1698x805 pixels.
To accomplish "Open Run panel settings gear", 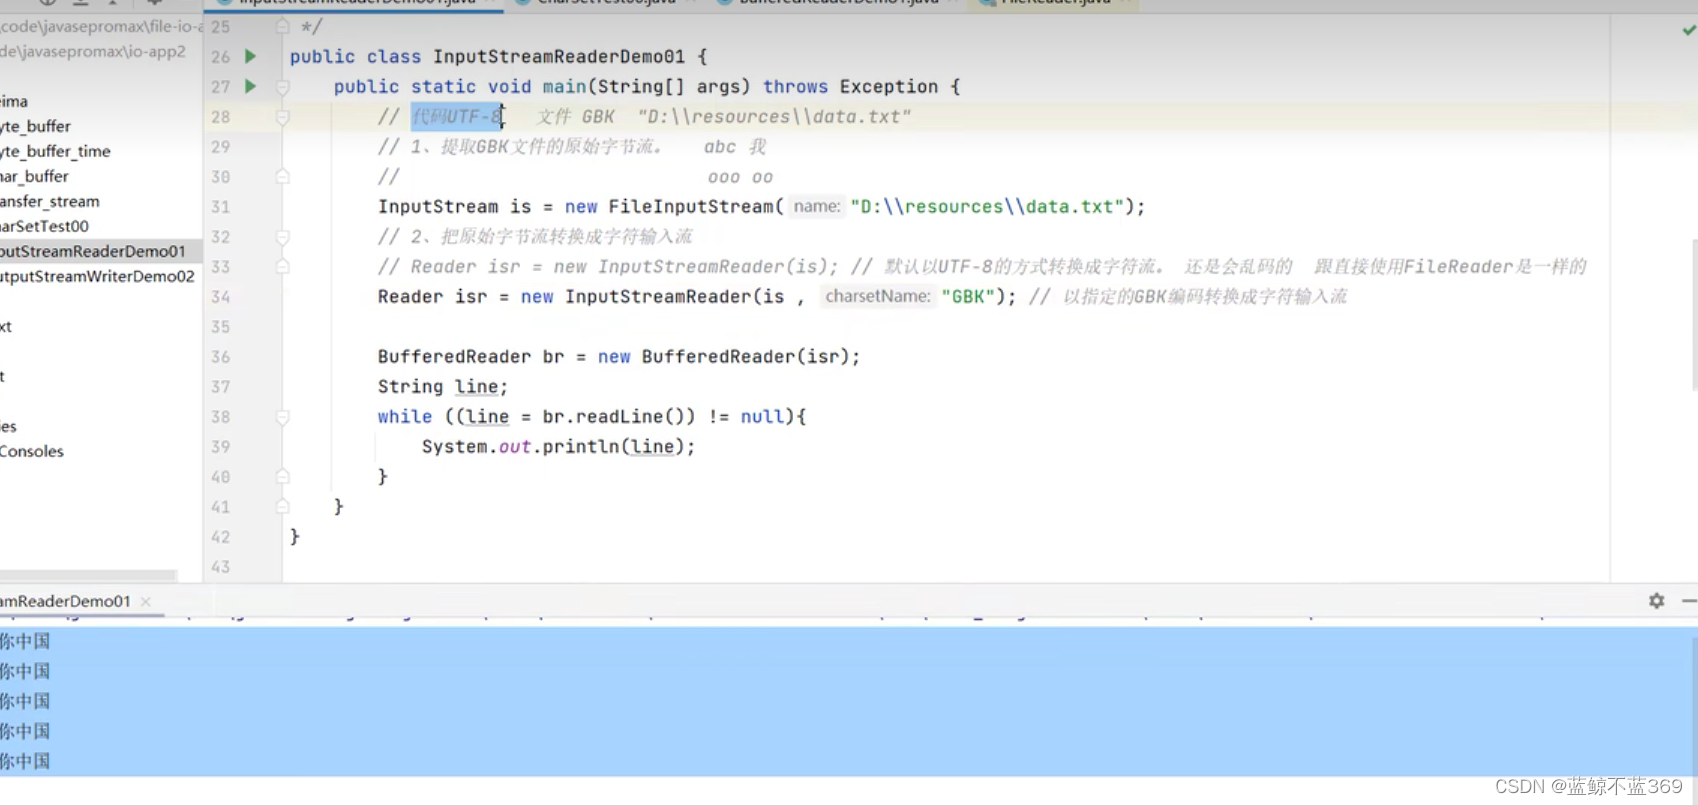I will (x=1656, y=600).
